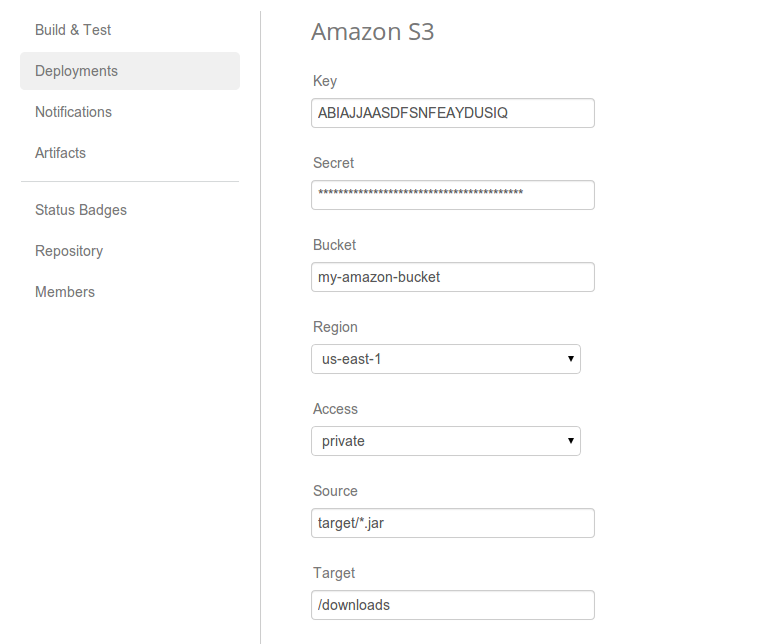Click the Source label text
778x644 pixels.
[335, 491]
